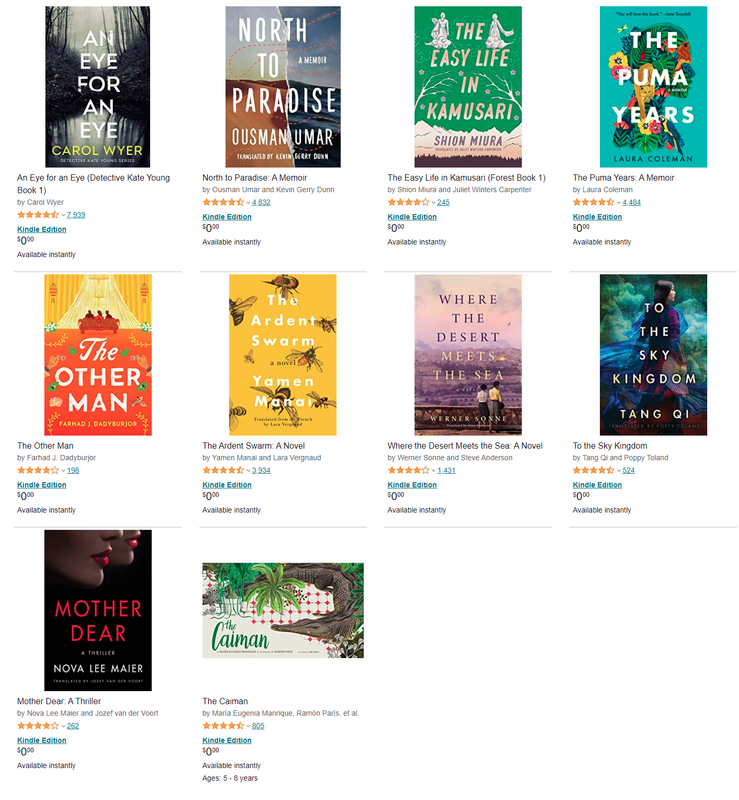Open the title link Where the Desert Meets the Sea
This screenshot has height=800, width=739.
(x=465, y=446)
